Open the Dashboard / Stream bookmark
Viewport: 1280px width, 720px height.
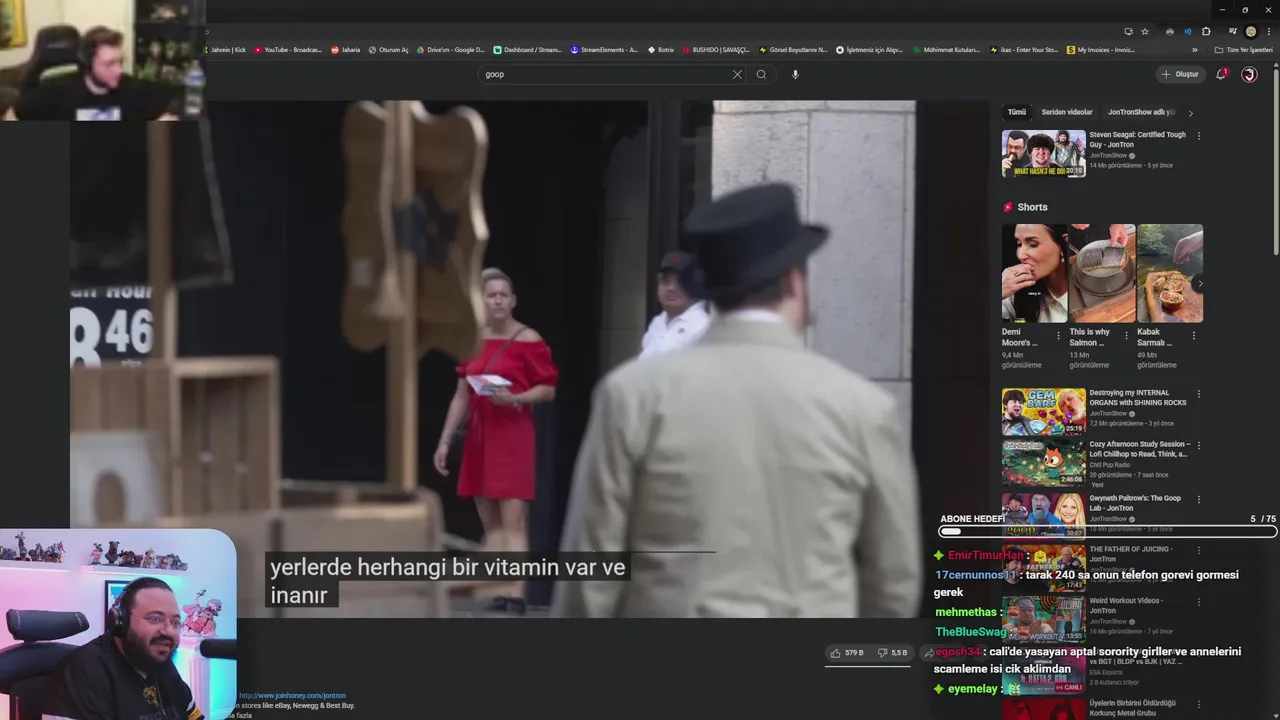[528, 49]
